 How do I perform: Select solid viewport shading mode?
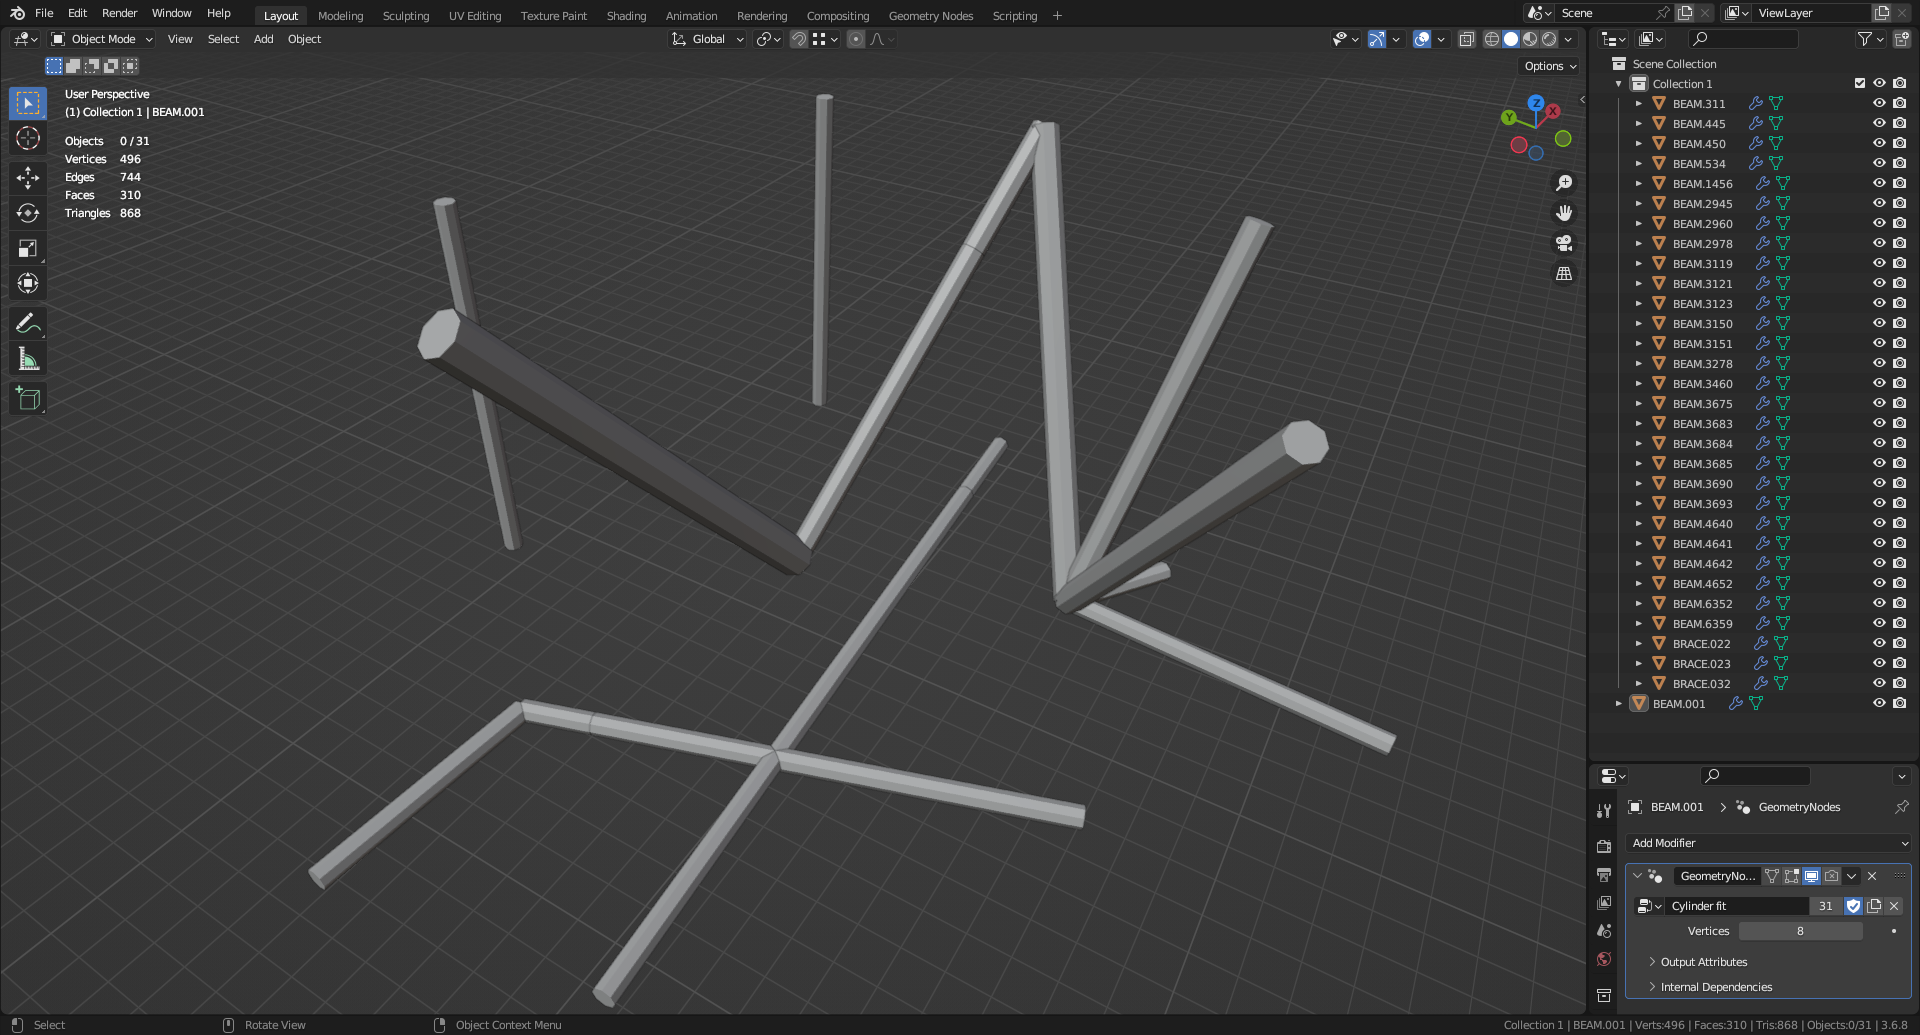click(x=1511, y=39)
